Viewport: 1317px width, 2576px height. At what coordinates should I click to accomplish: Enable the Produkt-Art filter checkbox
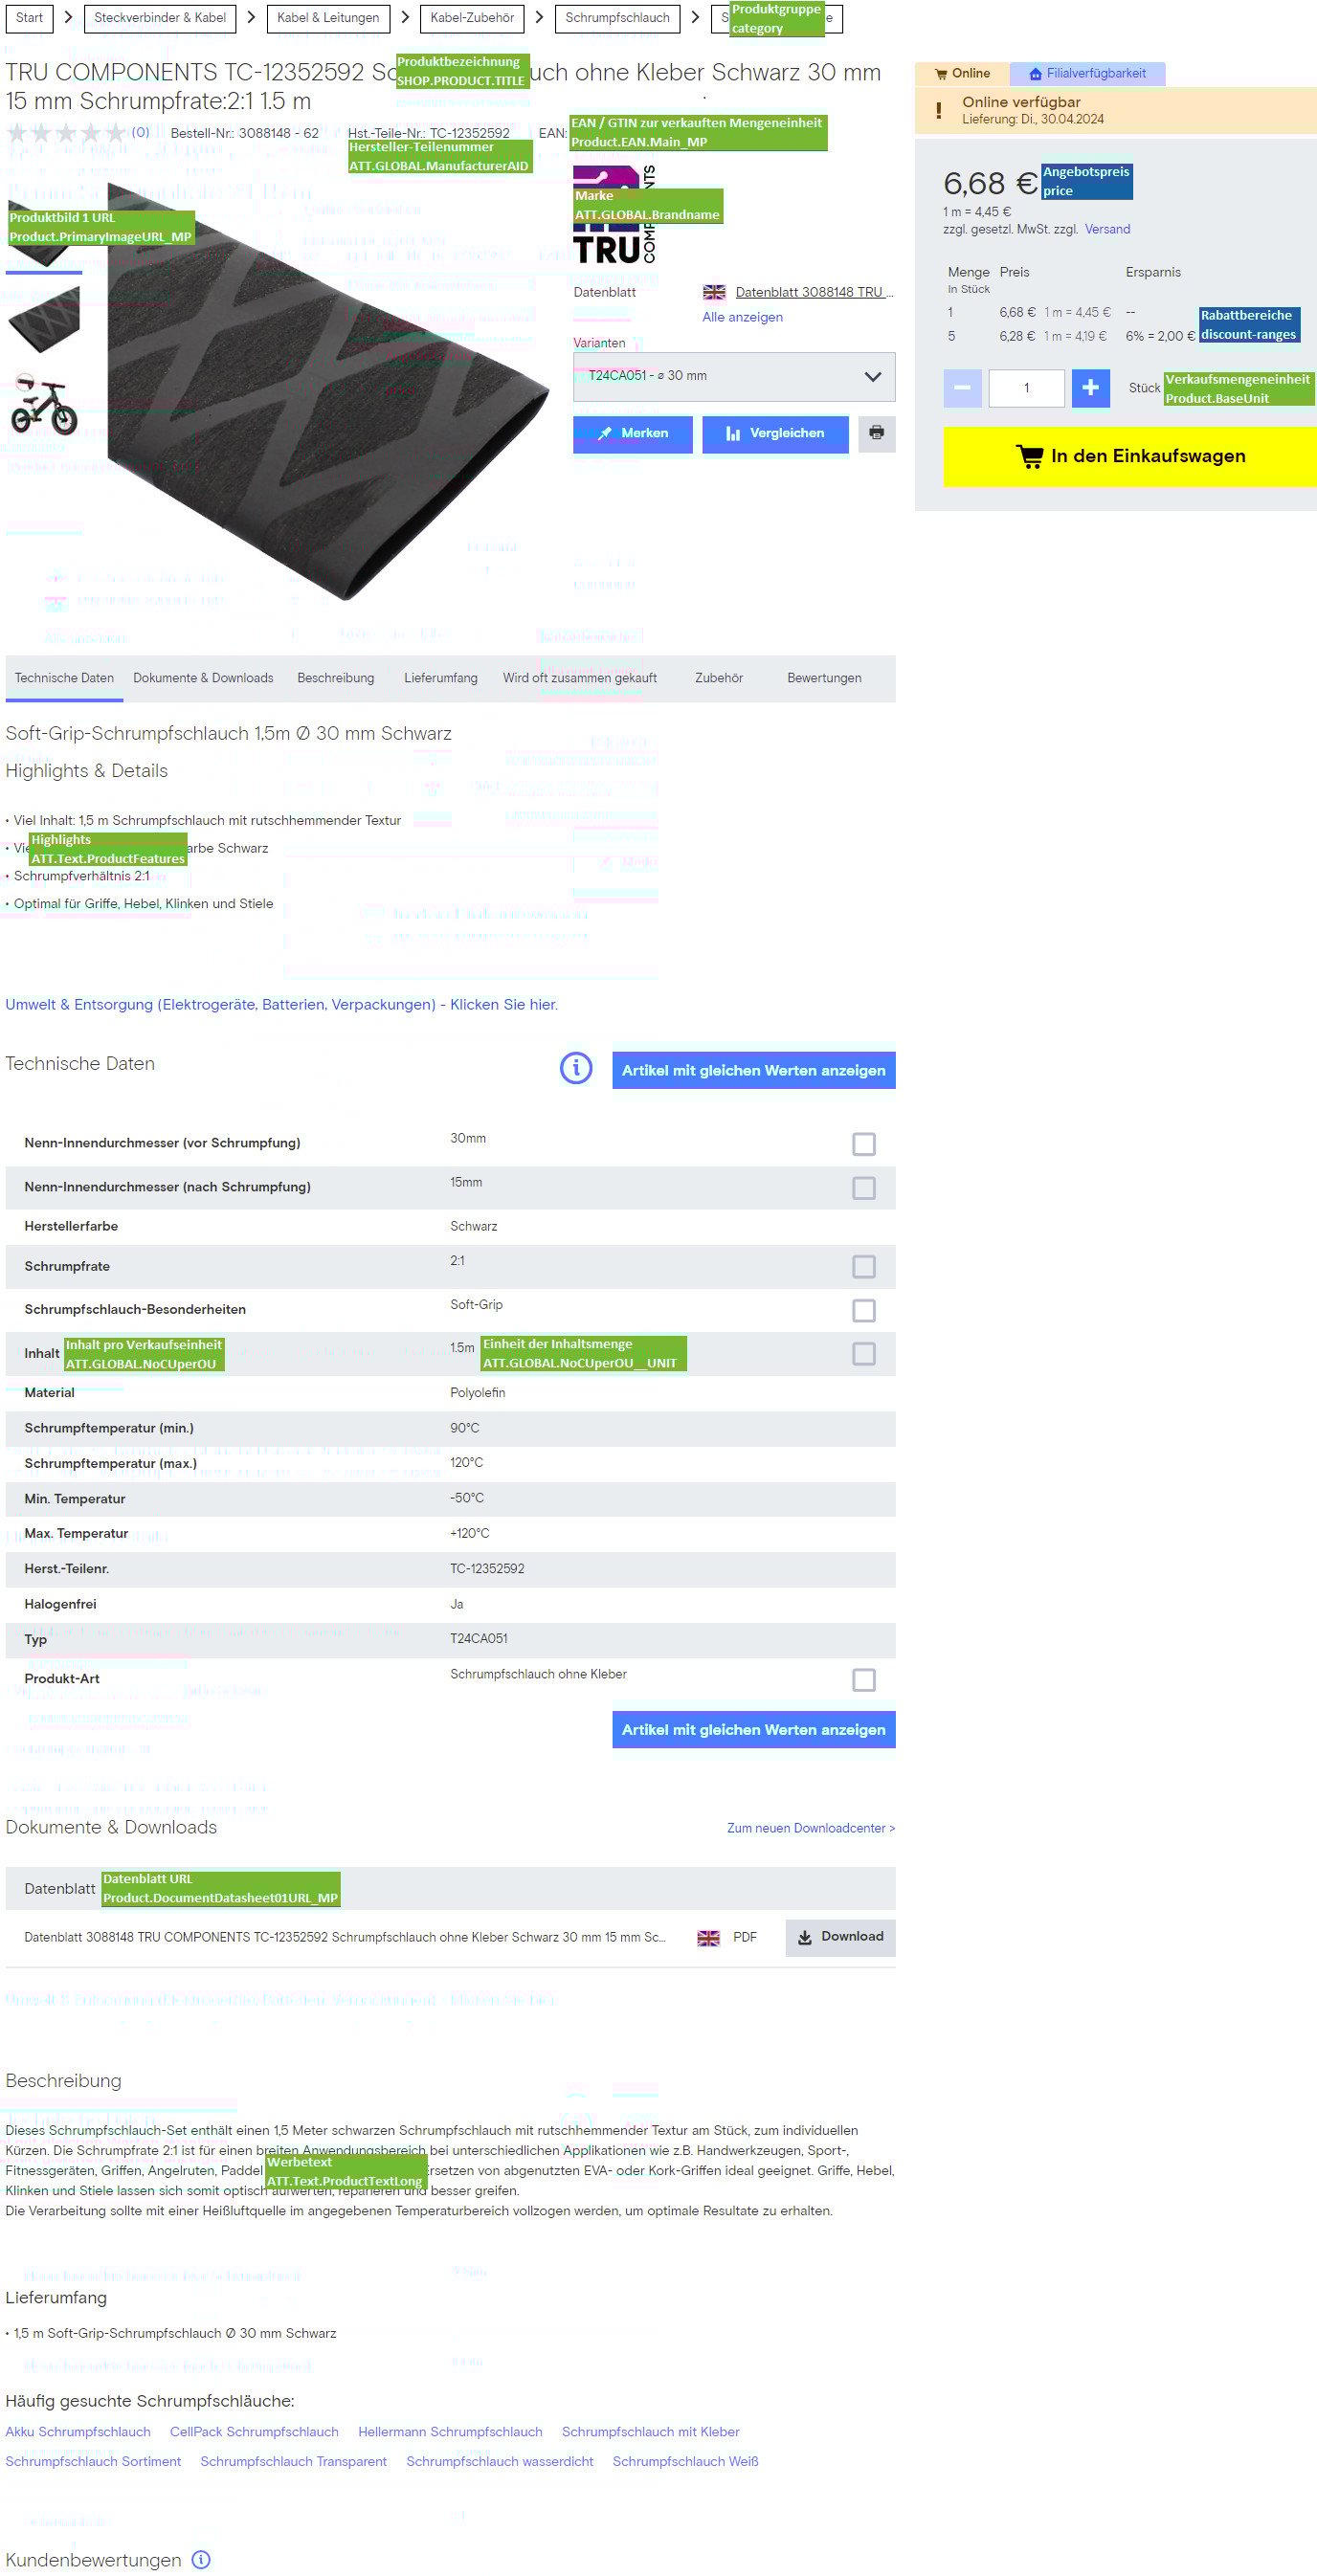(863, 1679)
